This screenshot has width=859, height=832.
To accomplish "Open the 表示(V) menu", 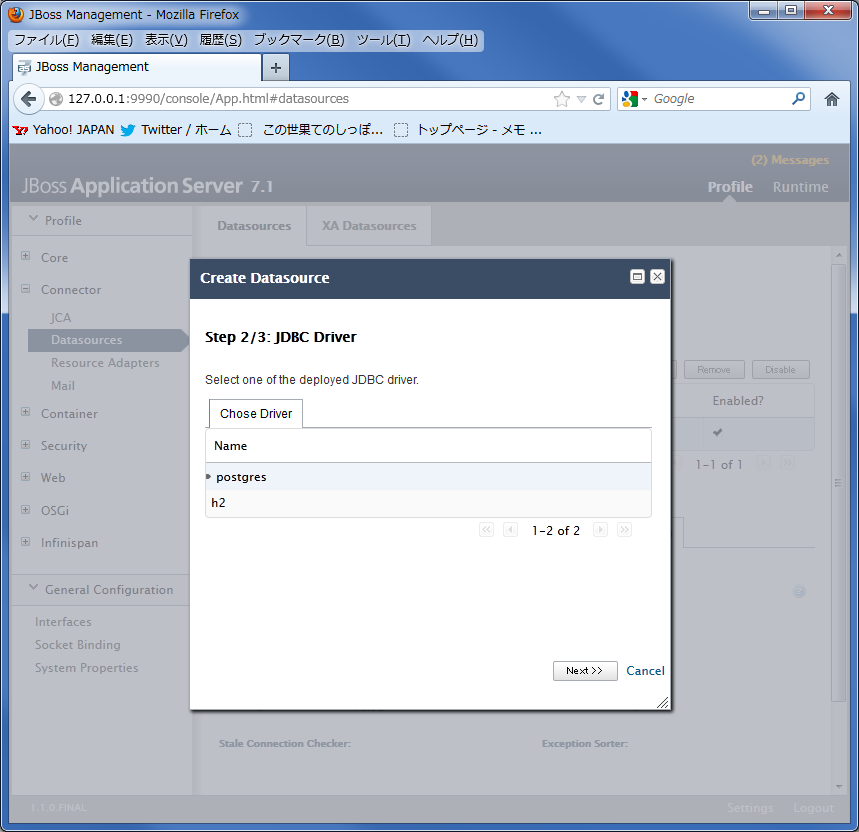I will point(166,40).
